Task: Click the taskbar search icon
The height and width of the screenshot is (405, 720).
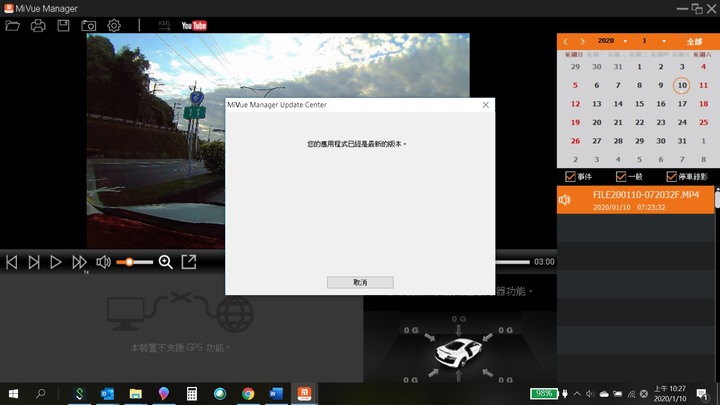Action: point(40,394)
